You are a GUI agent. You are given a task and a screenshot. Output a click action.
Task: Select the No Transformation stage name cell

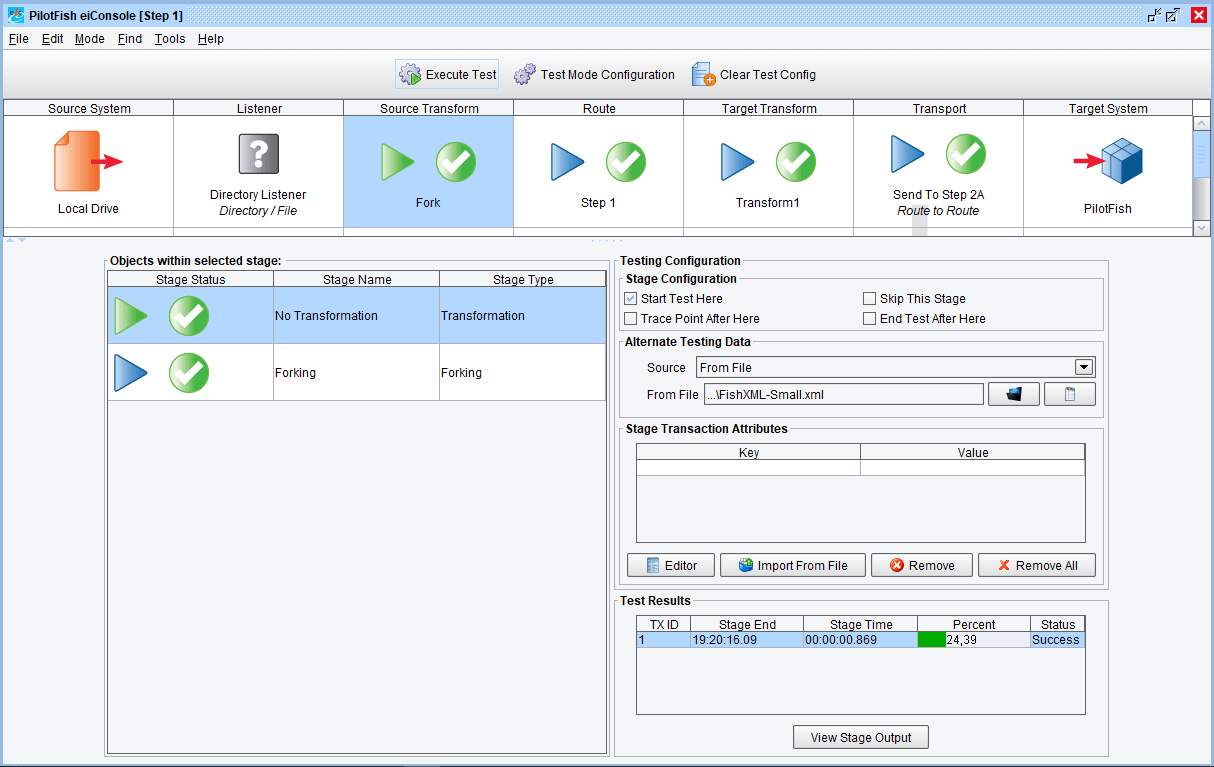pos(356,316)
